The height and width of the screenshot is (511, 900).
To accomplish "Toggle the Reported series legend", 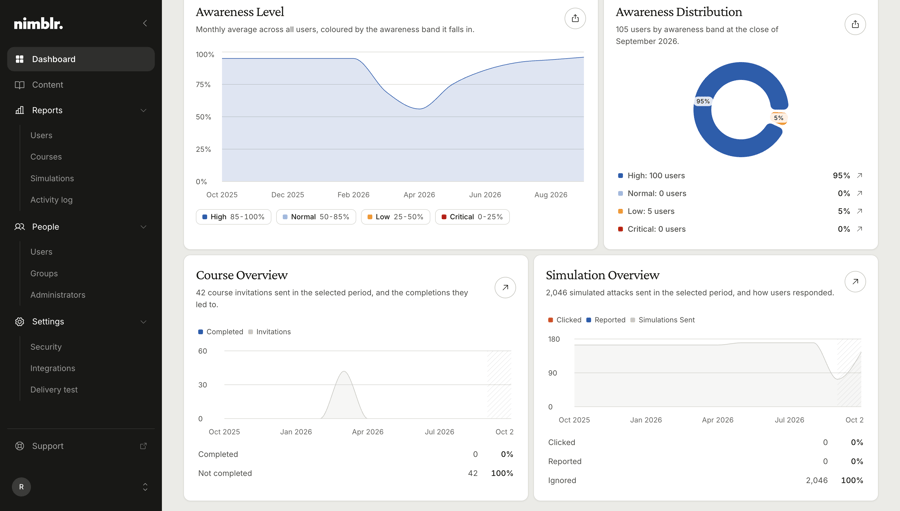I will (606, 320).
